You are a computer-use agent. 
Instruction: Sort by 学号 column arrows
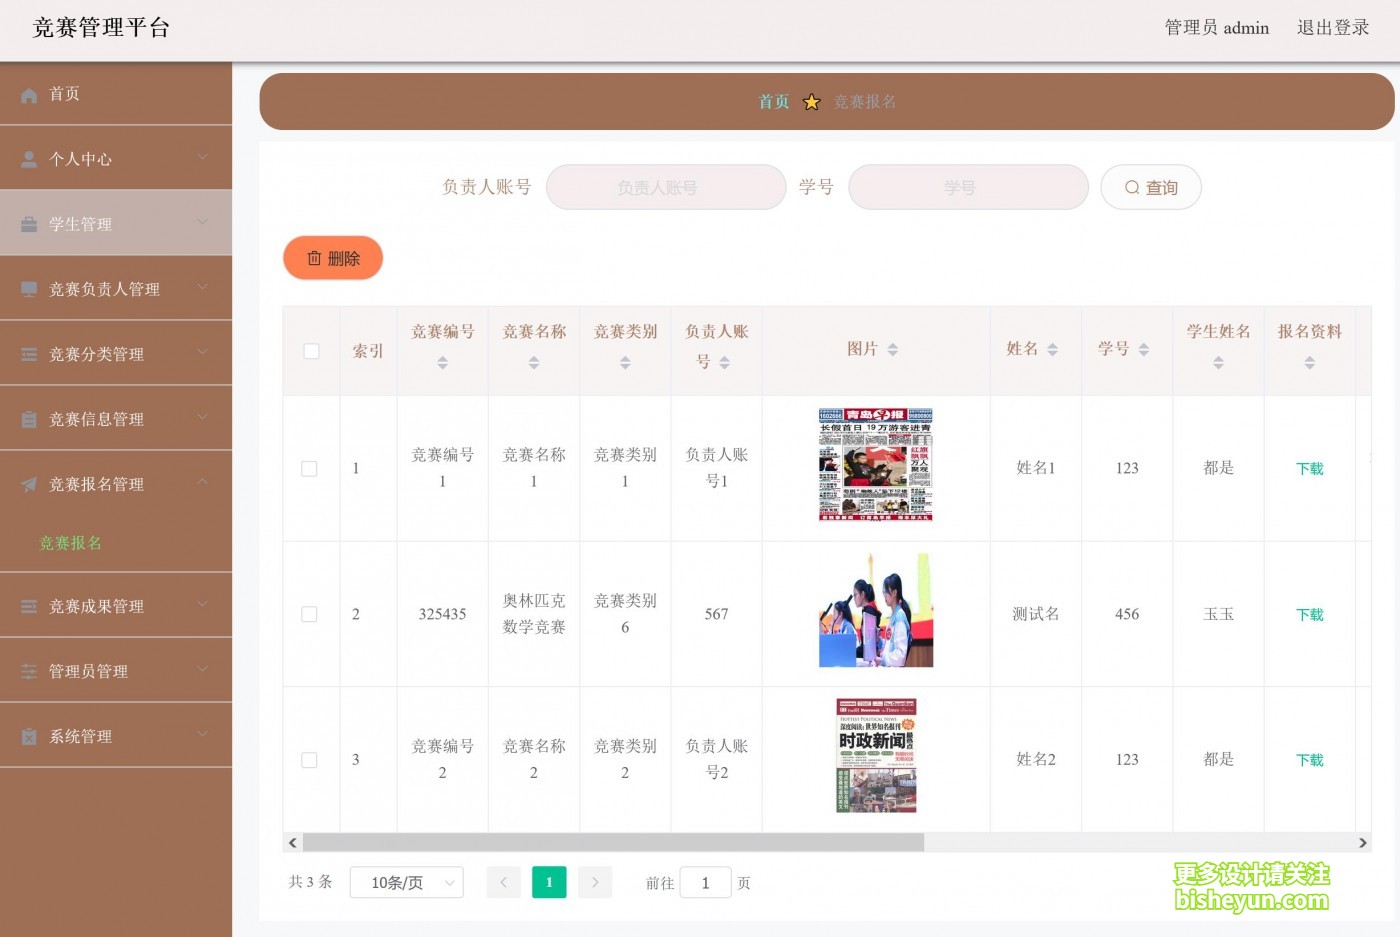[x=1144, y=349]
